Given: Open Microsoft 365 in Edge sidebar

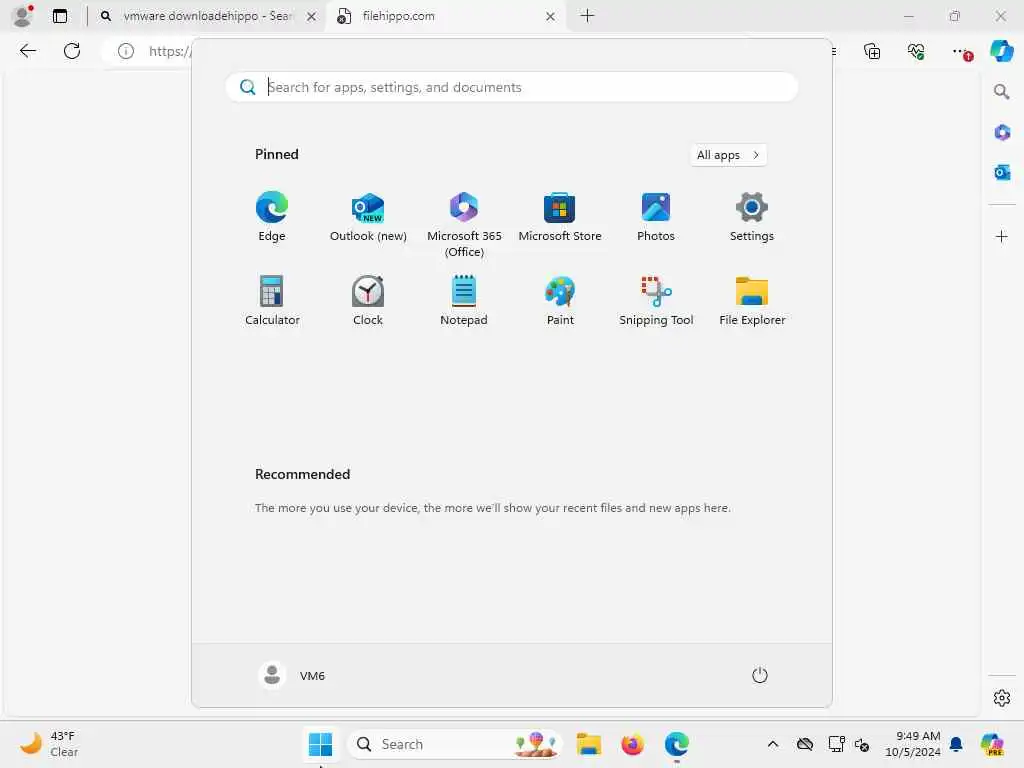Looking at the screenshot, I should (x=1002, y=133).
